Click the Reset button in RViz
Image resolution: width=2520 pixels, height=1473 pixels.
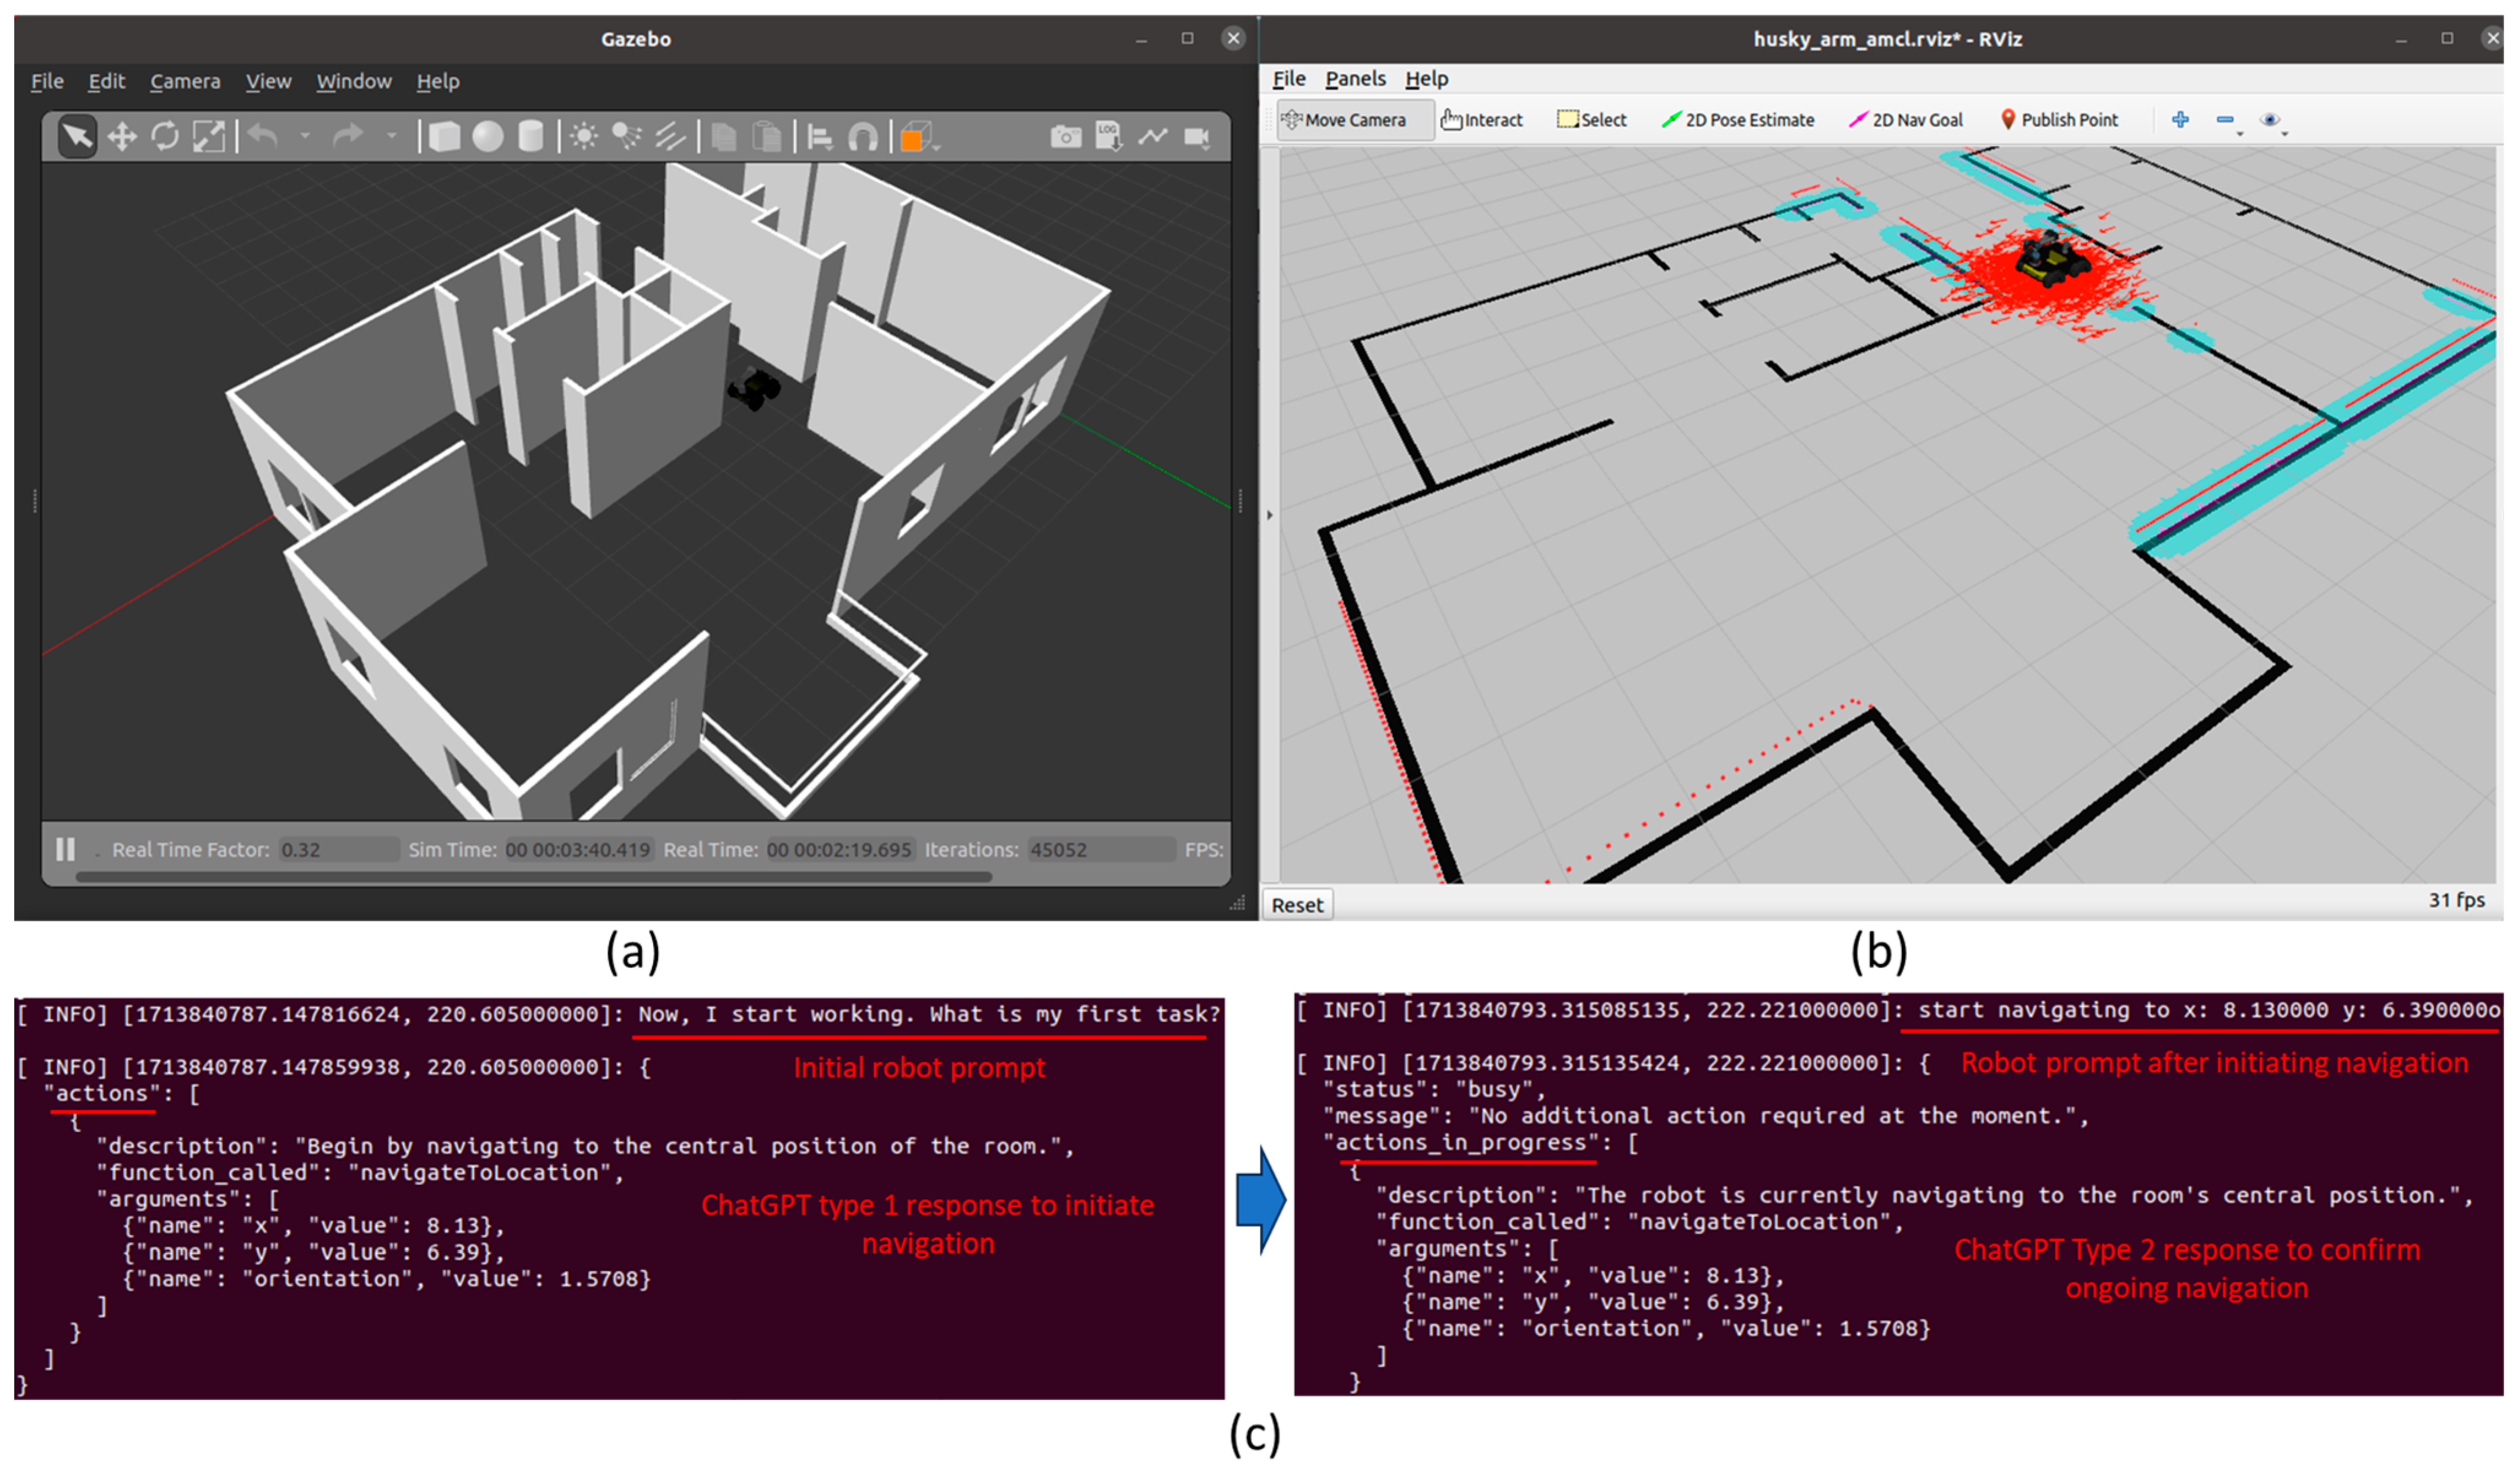click(x=1297, y=905)
